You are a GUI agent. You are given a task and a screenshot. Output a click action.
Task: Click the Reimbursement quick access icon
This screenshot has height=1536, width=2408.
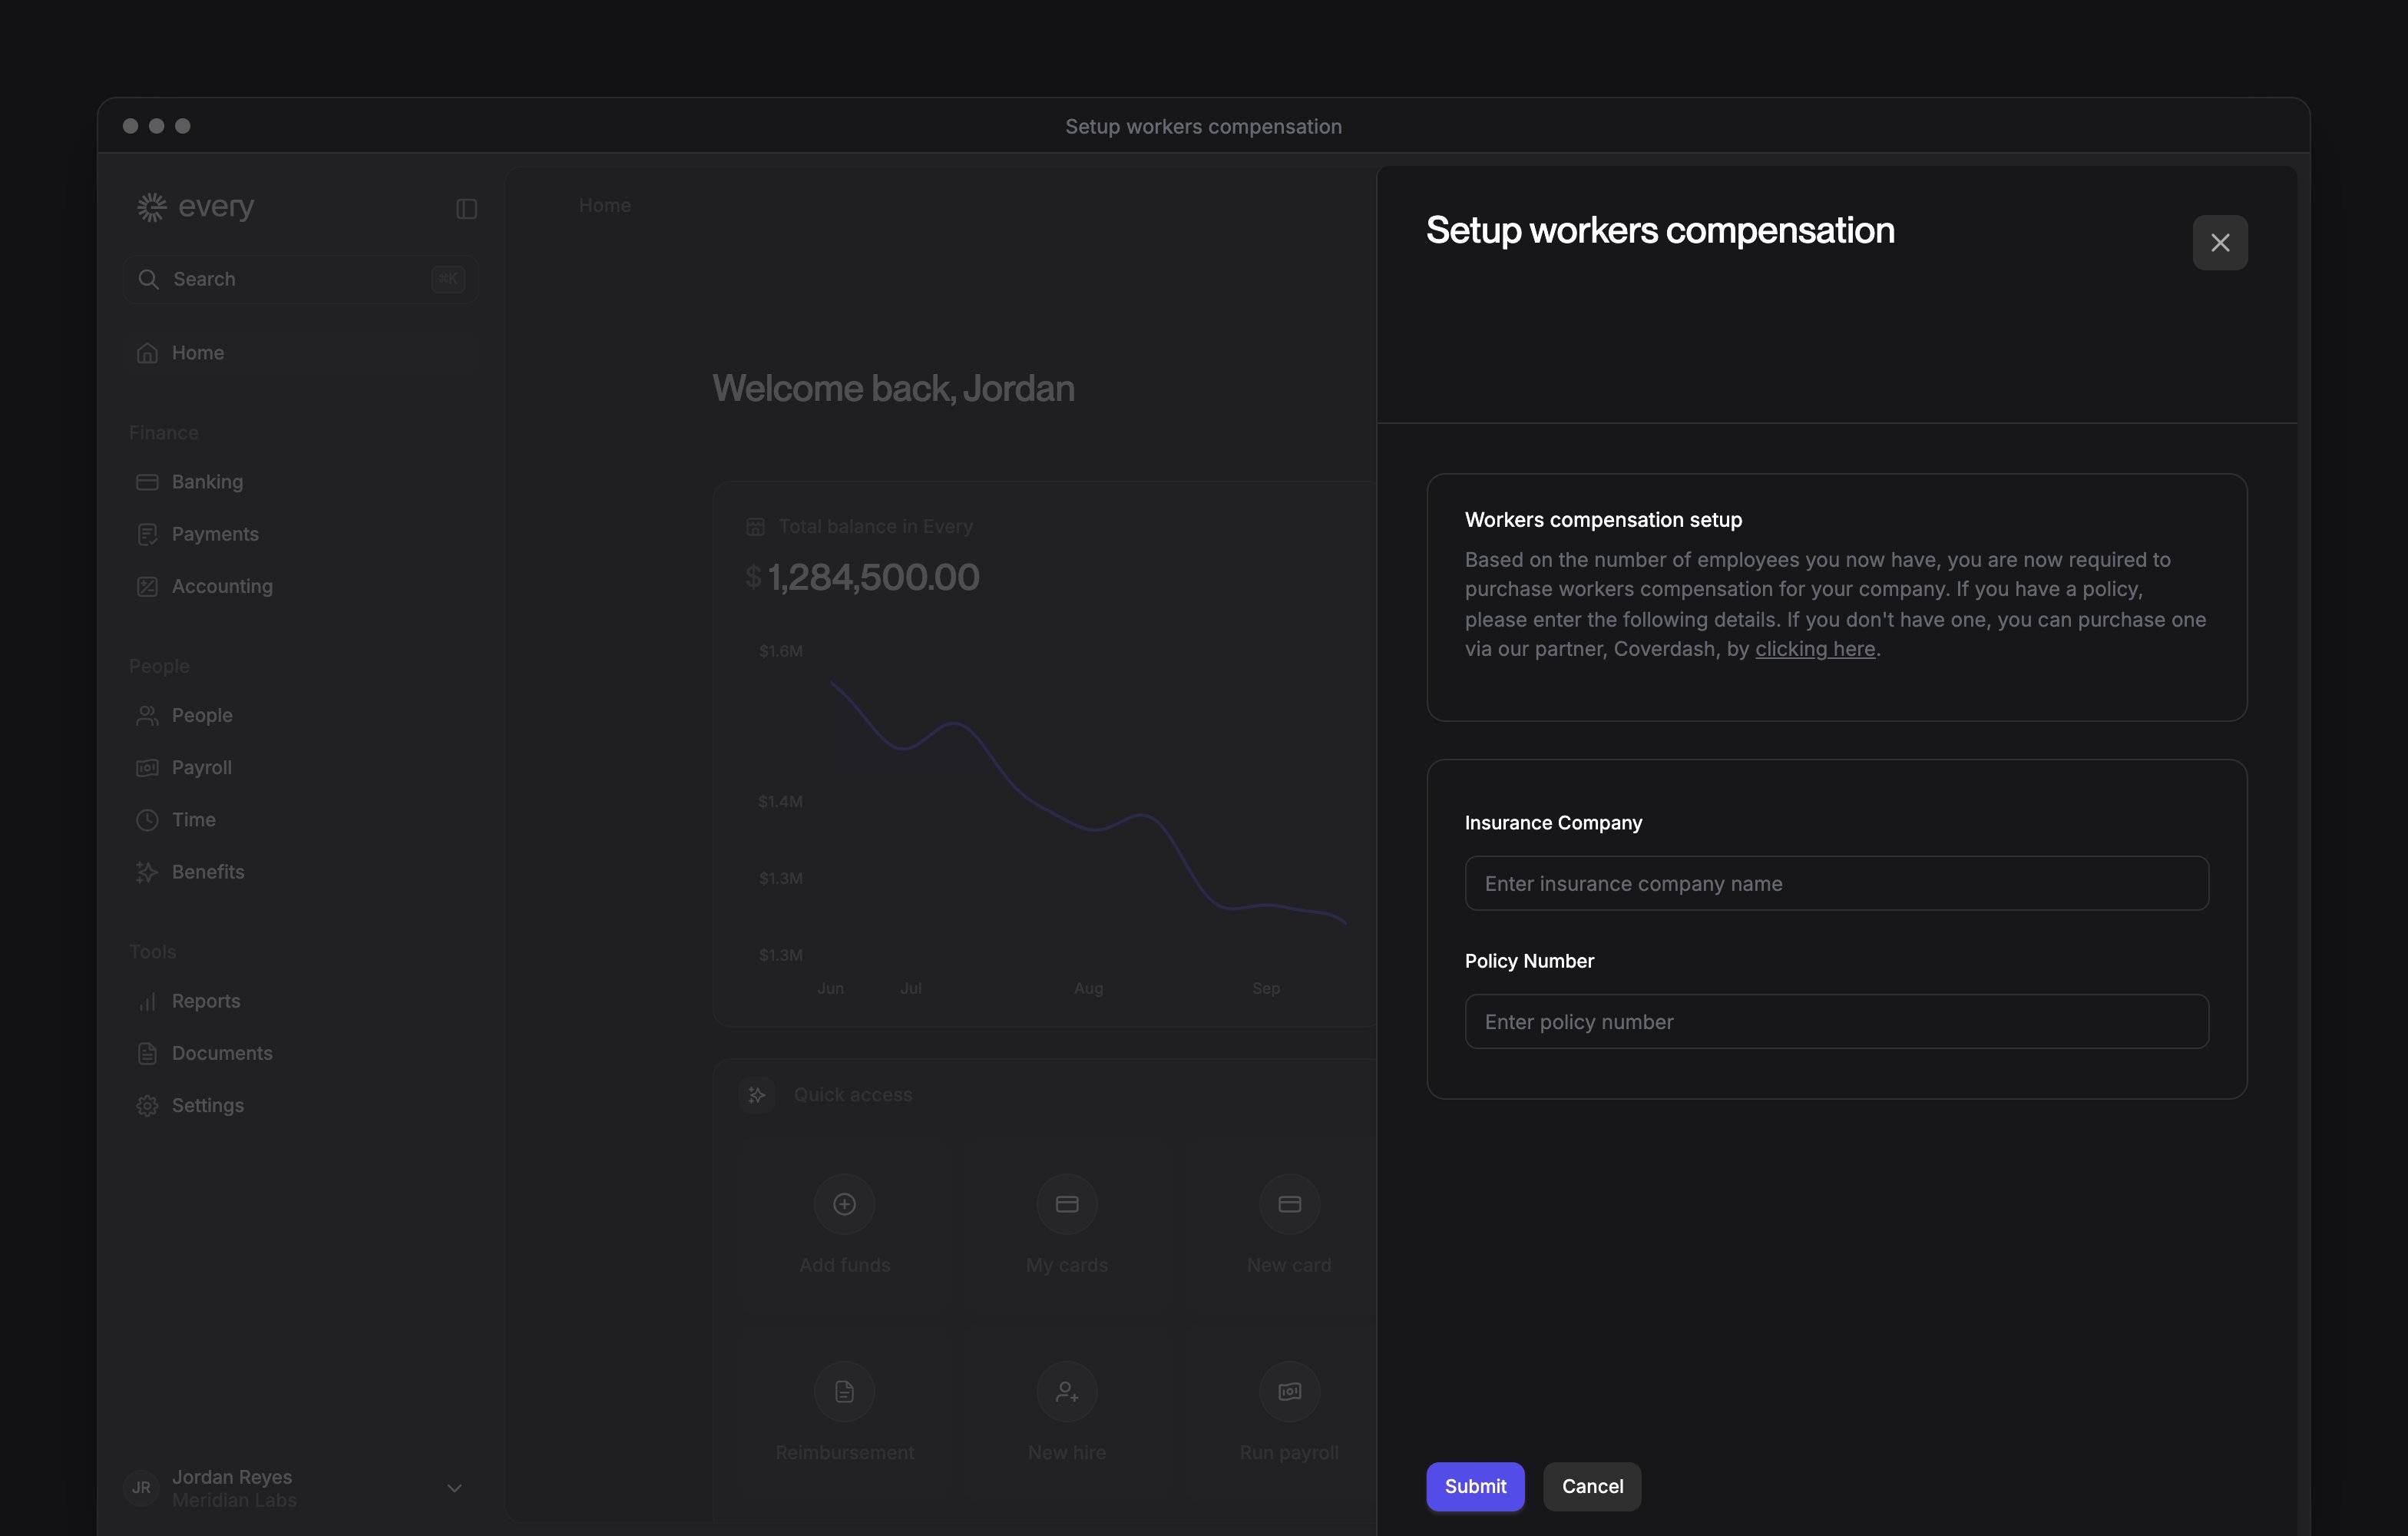pos(844,1391)
